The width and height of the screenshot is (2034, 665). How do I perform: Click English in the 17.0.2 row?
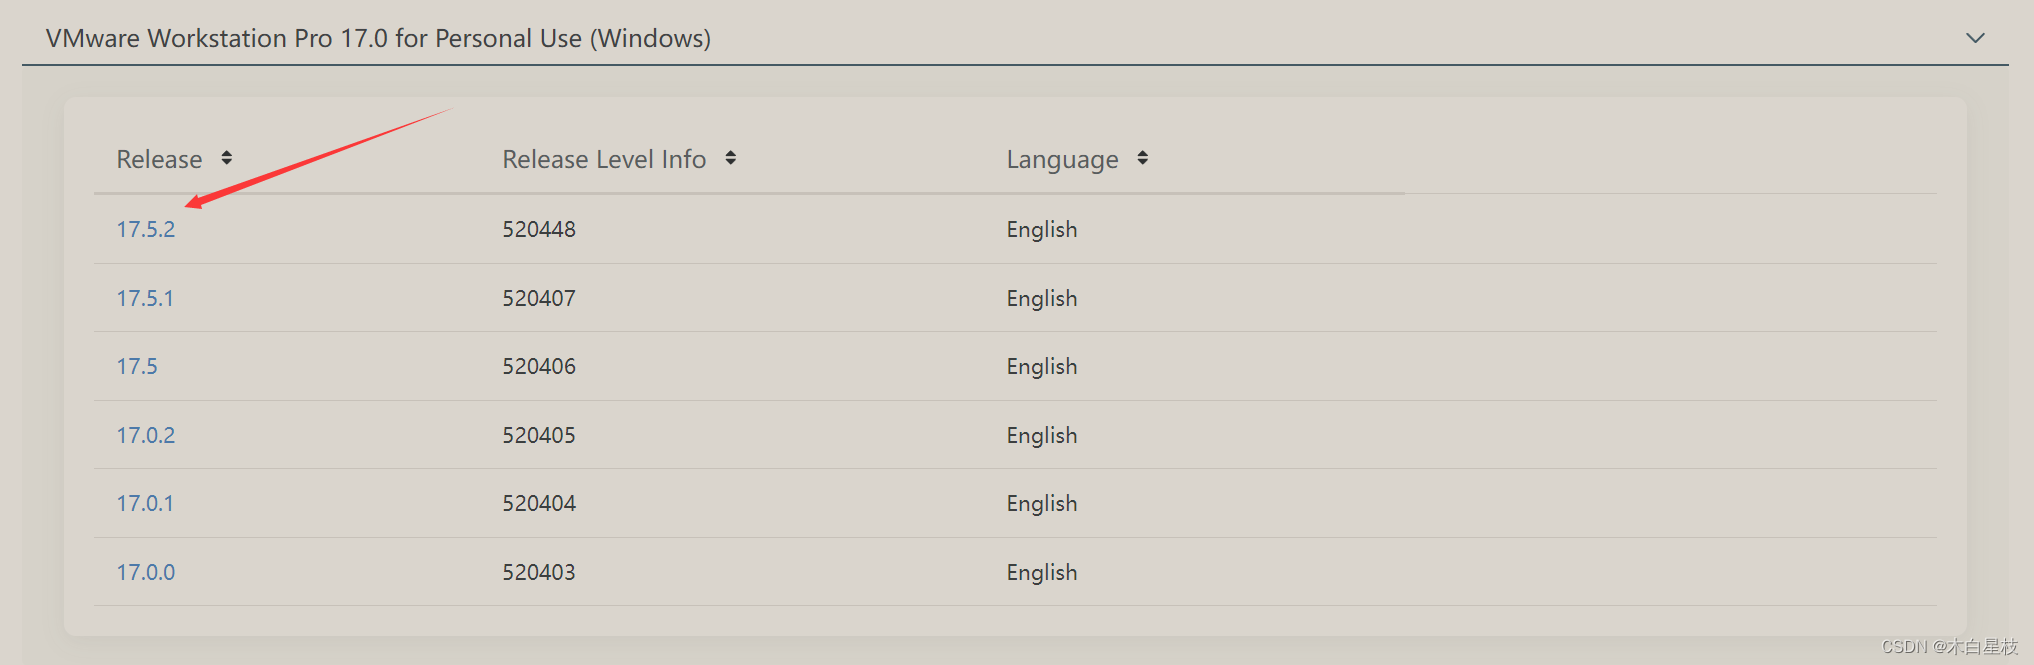coord(1042,436)
